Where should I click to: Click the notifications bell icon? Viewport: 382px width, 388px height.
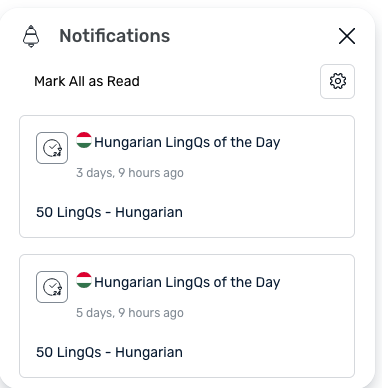pos(31,36)
